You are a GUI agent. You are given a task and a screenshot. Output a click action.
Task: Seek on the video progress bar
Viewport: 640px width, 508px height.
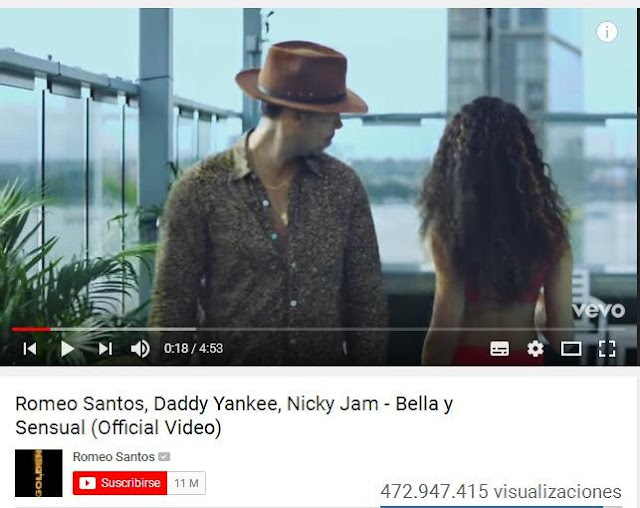point(318,329)
